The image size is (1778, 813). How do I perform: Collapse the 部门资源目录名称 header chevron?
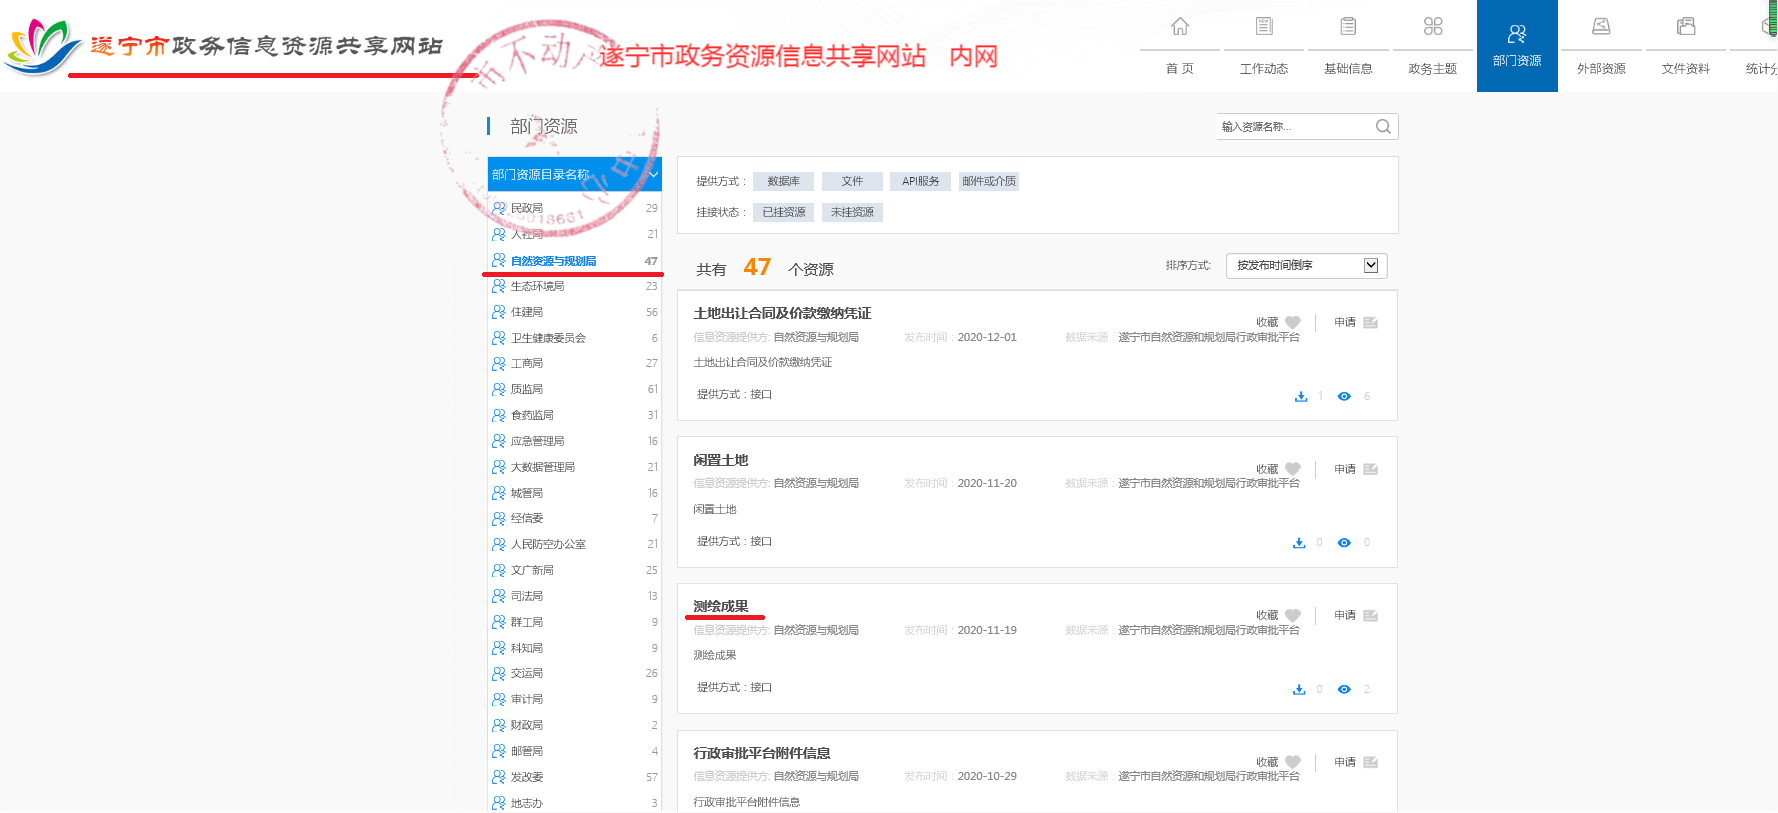(653, 175)
